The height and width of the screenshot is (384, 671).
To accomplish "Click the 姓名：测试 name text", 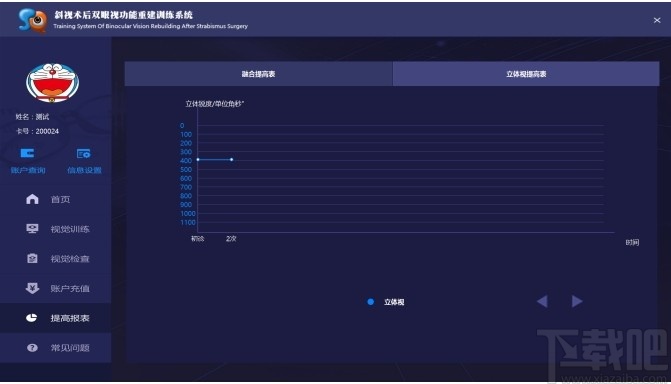I will coord(32,117).
